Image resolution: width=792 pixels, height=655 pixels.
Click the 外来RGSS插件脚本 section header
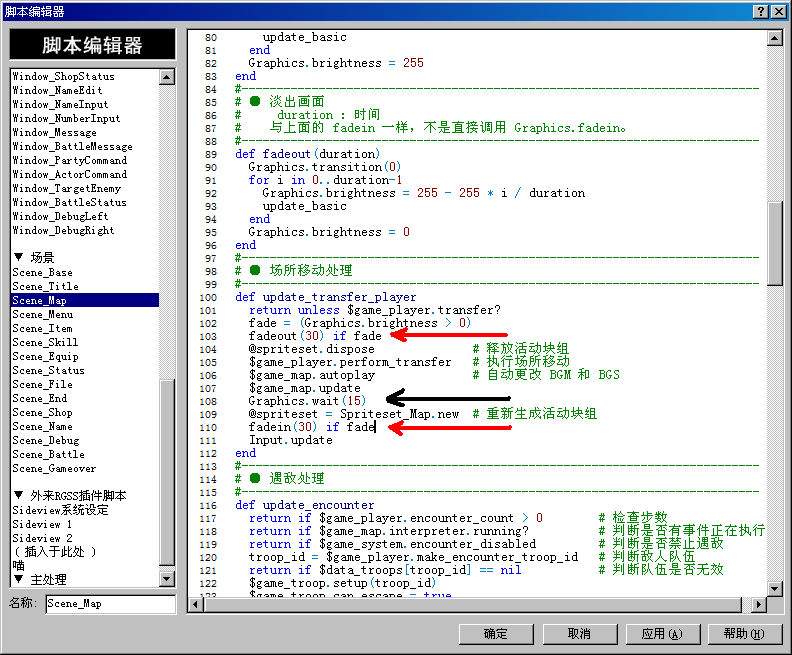pyautogui.click(x=70, y=495)
